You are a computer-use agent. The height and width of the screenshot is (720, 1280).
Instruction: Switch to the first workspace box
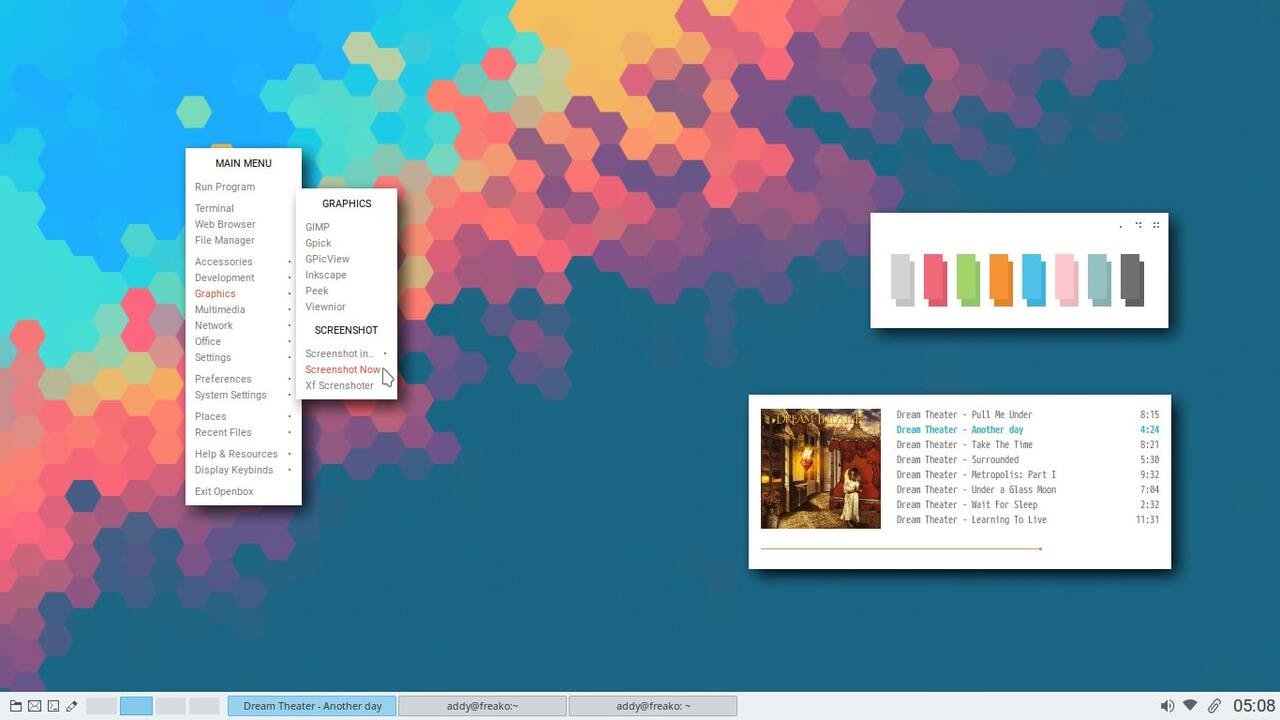click(102, 706)
